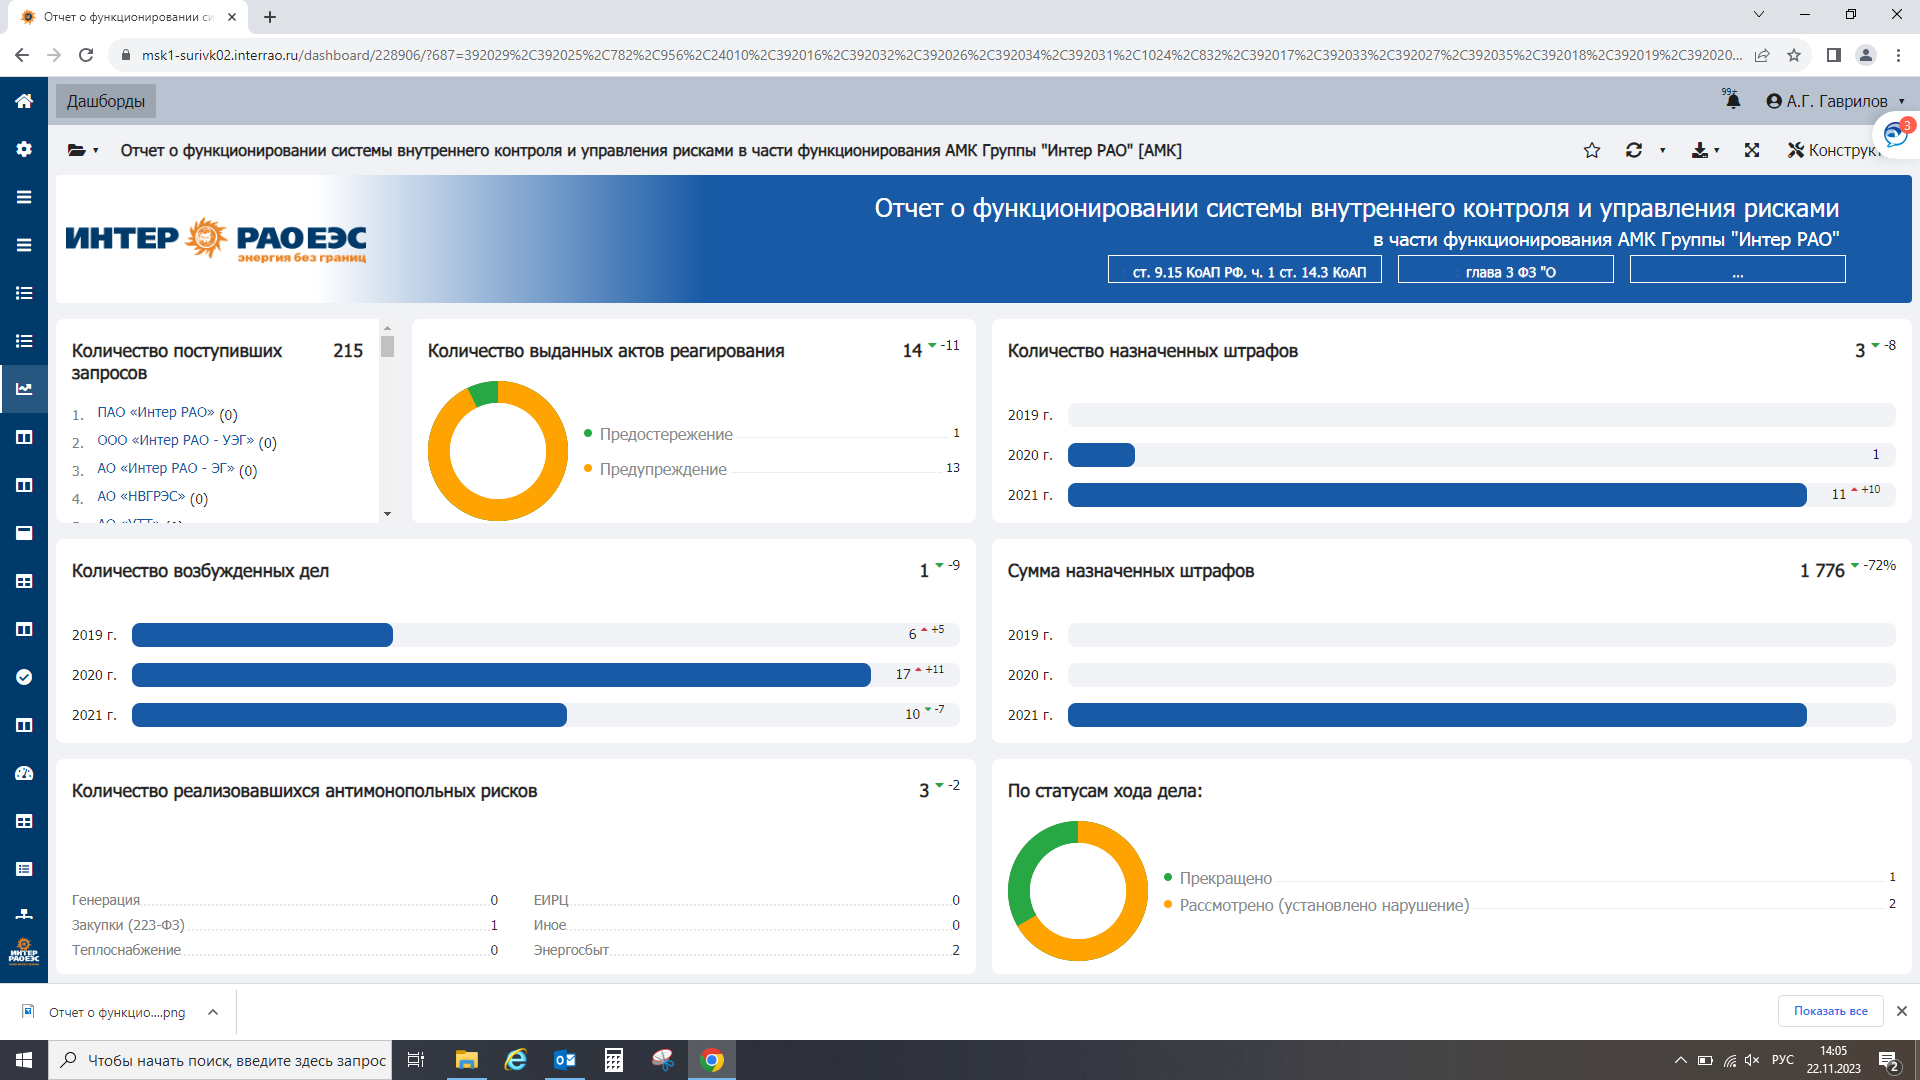Screen dimensions: 1920x1080
Task: Refresh the dashboard data
Action: 1634,150
